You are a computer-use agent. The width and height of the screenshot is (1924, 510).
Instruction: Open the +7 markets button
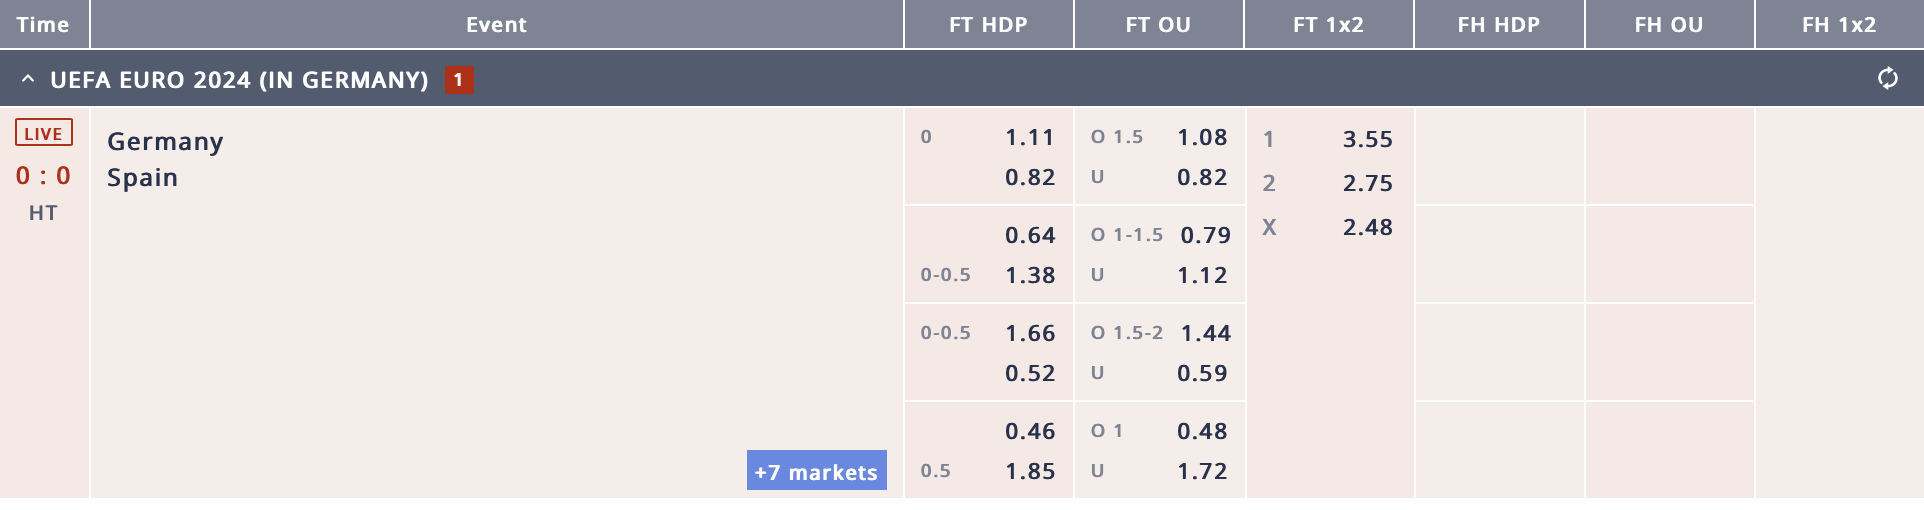(x=816, y=471)
